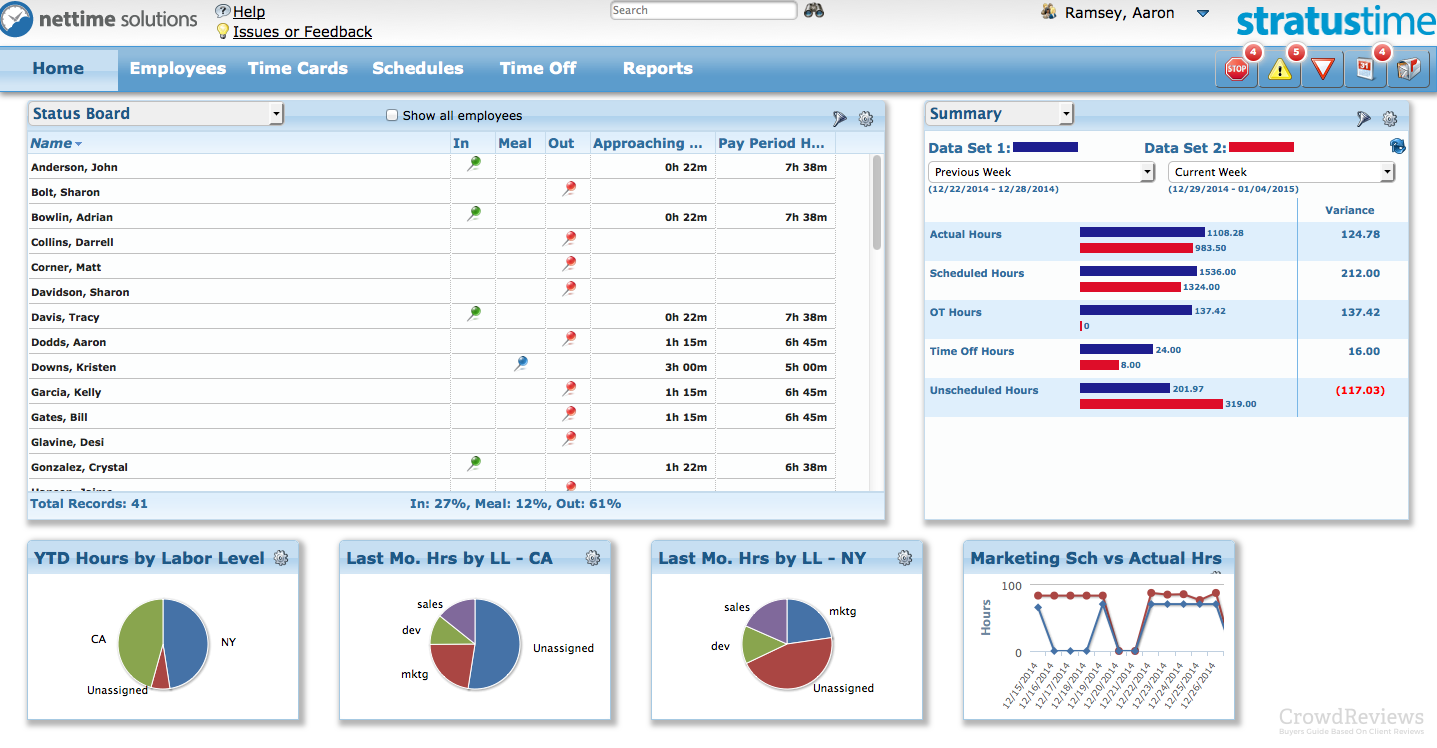Click the red yield triangle icon
Viewport: 1437px width, 748px height.
(1323, 69)
